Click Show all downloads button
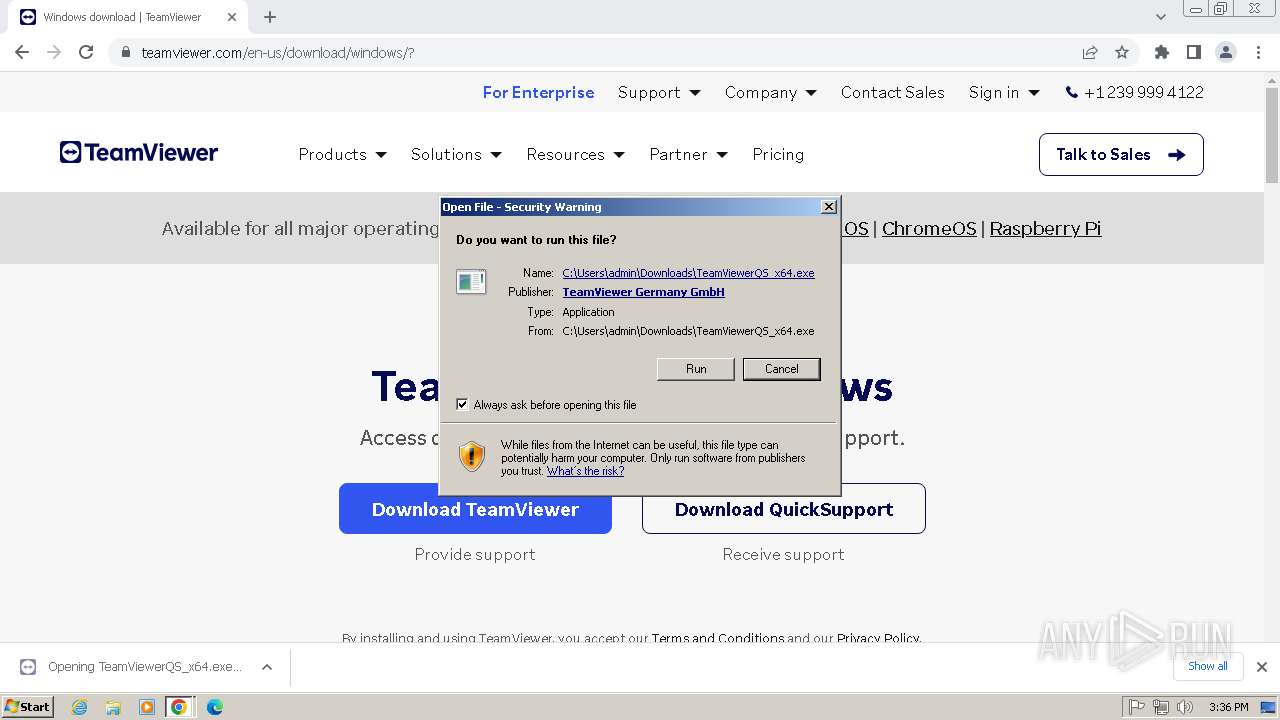Screen dimensions: 1280x720 1207,666
